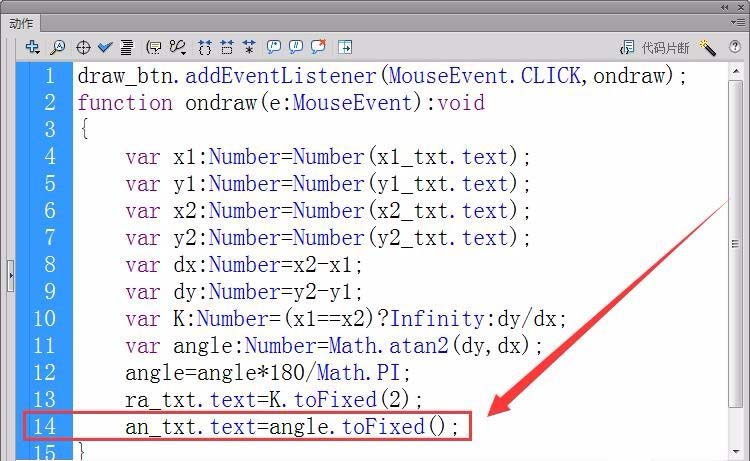
Task: Click 'dx:Number=x2-x1' on line 8
Action: click(263, 265)
